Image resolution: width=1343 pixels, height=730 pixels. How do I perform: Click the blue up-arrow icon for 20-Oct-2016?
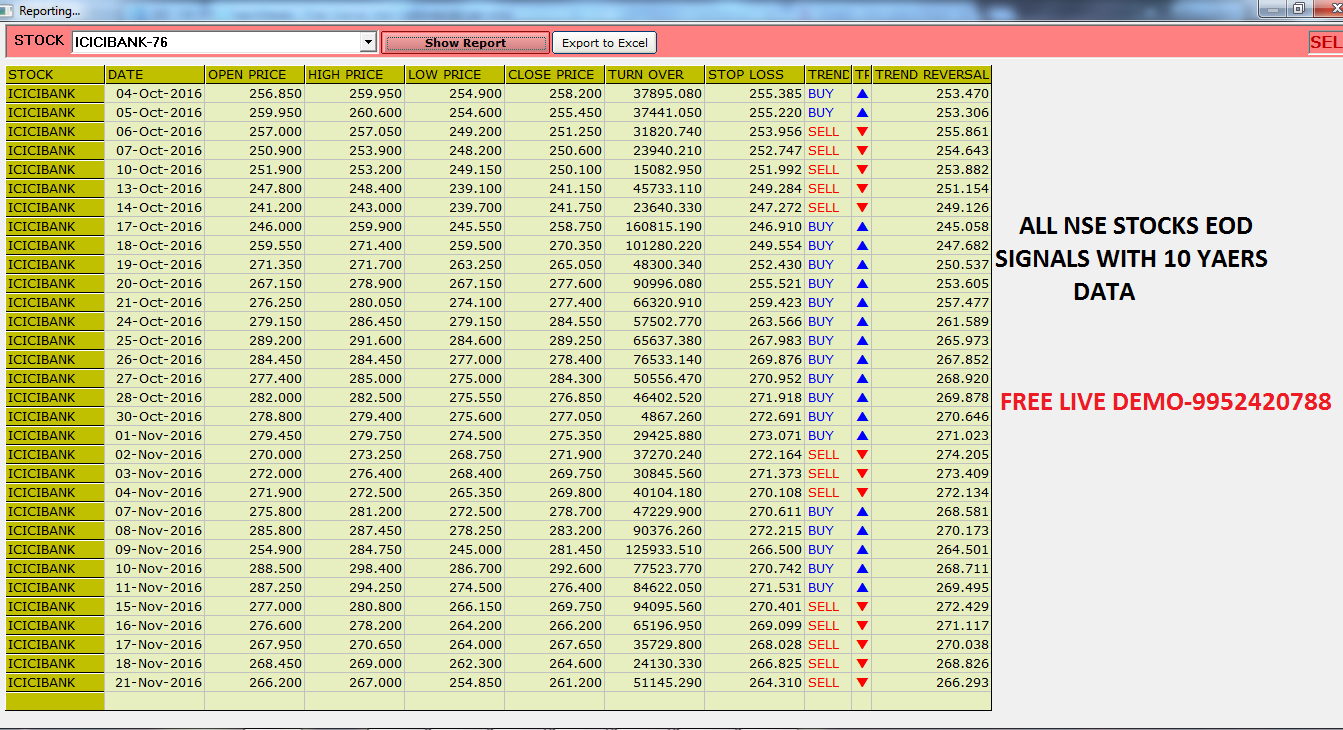point(862,284)
